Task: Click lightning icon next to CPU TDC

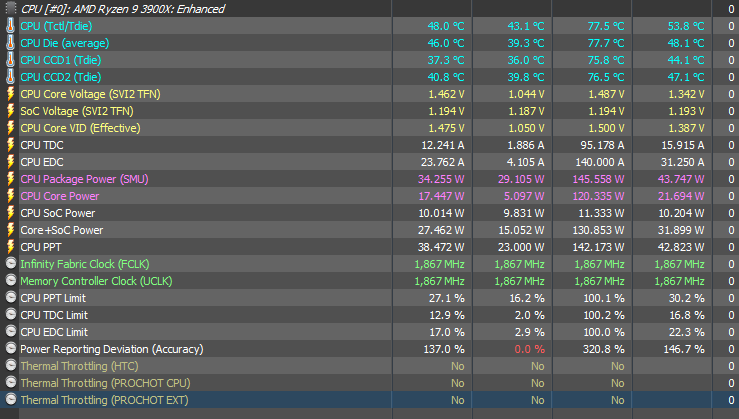Action: [10, 145]
